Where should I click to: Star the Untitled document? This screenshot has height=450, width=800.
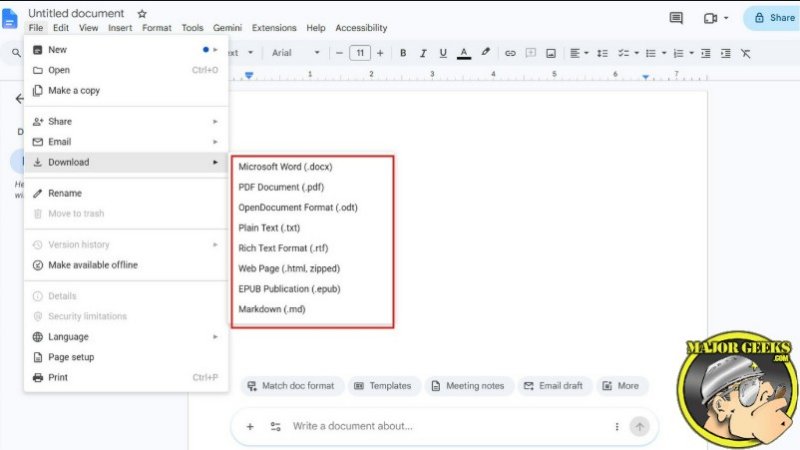click(x=142, y=14)
